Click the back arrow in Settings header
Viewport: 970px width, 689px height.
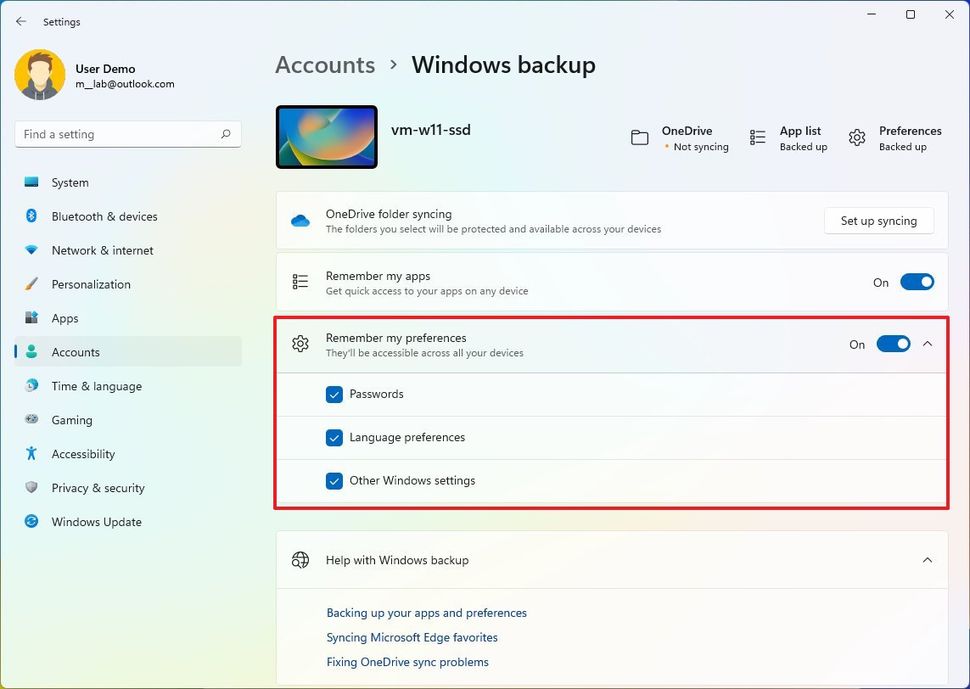click(x=21, y=21)
